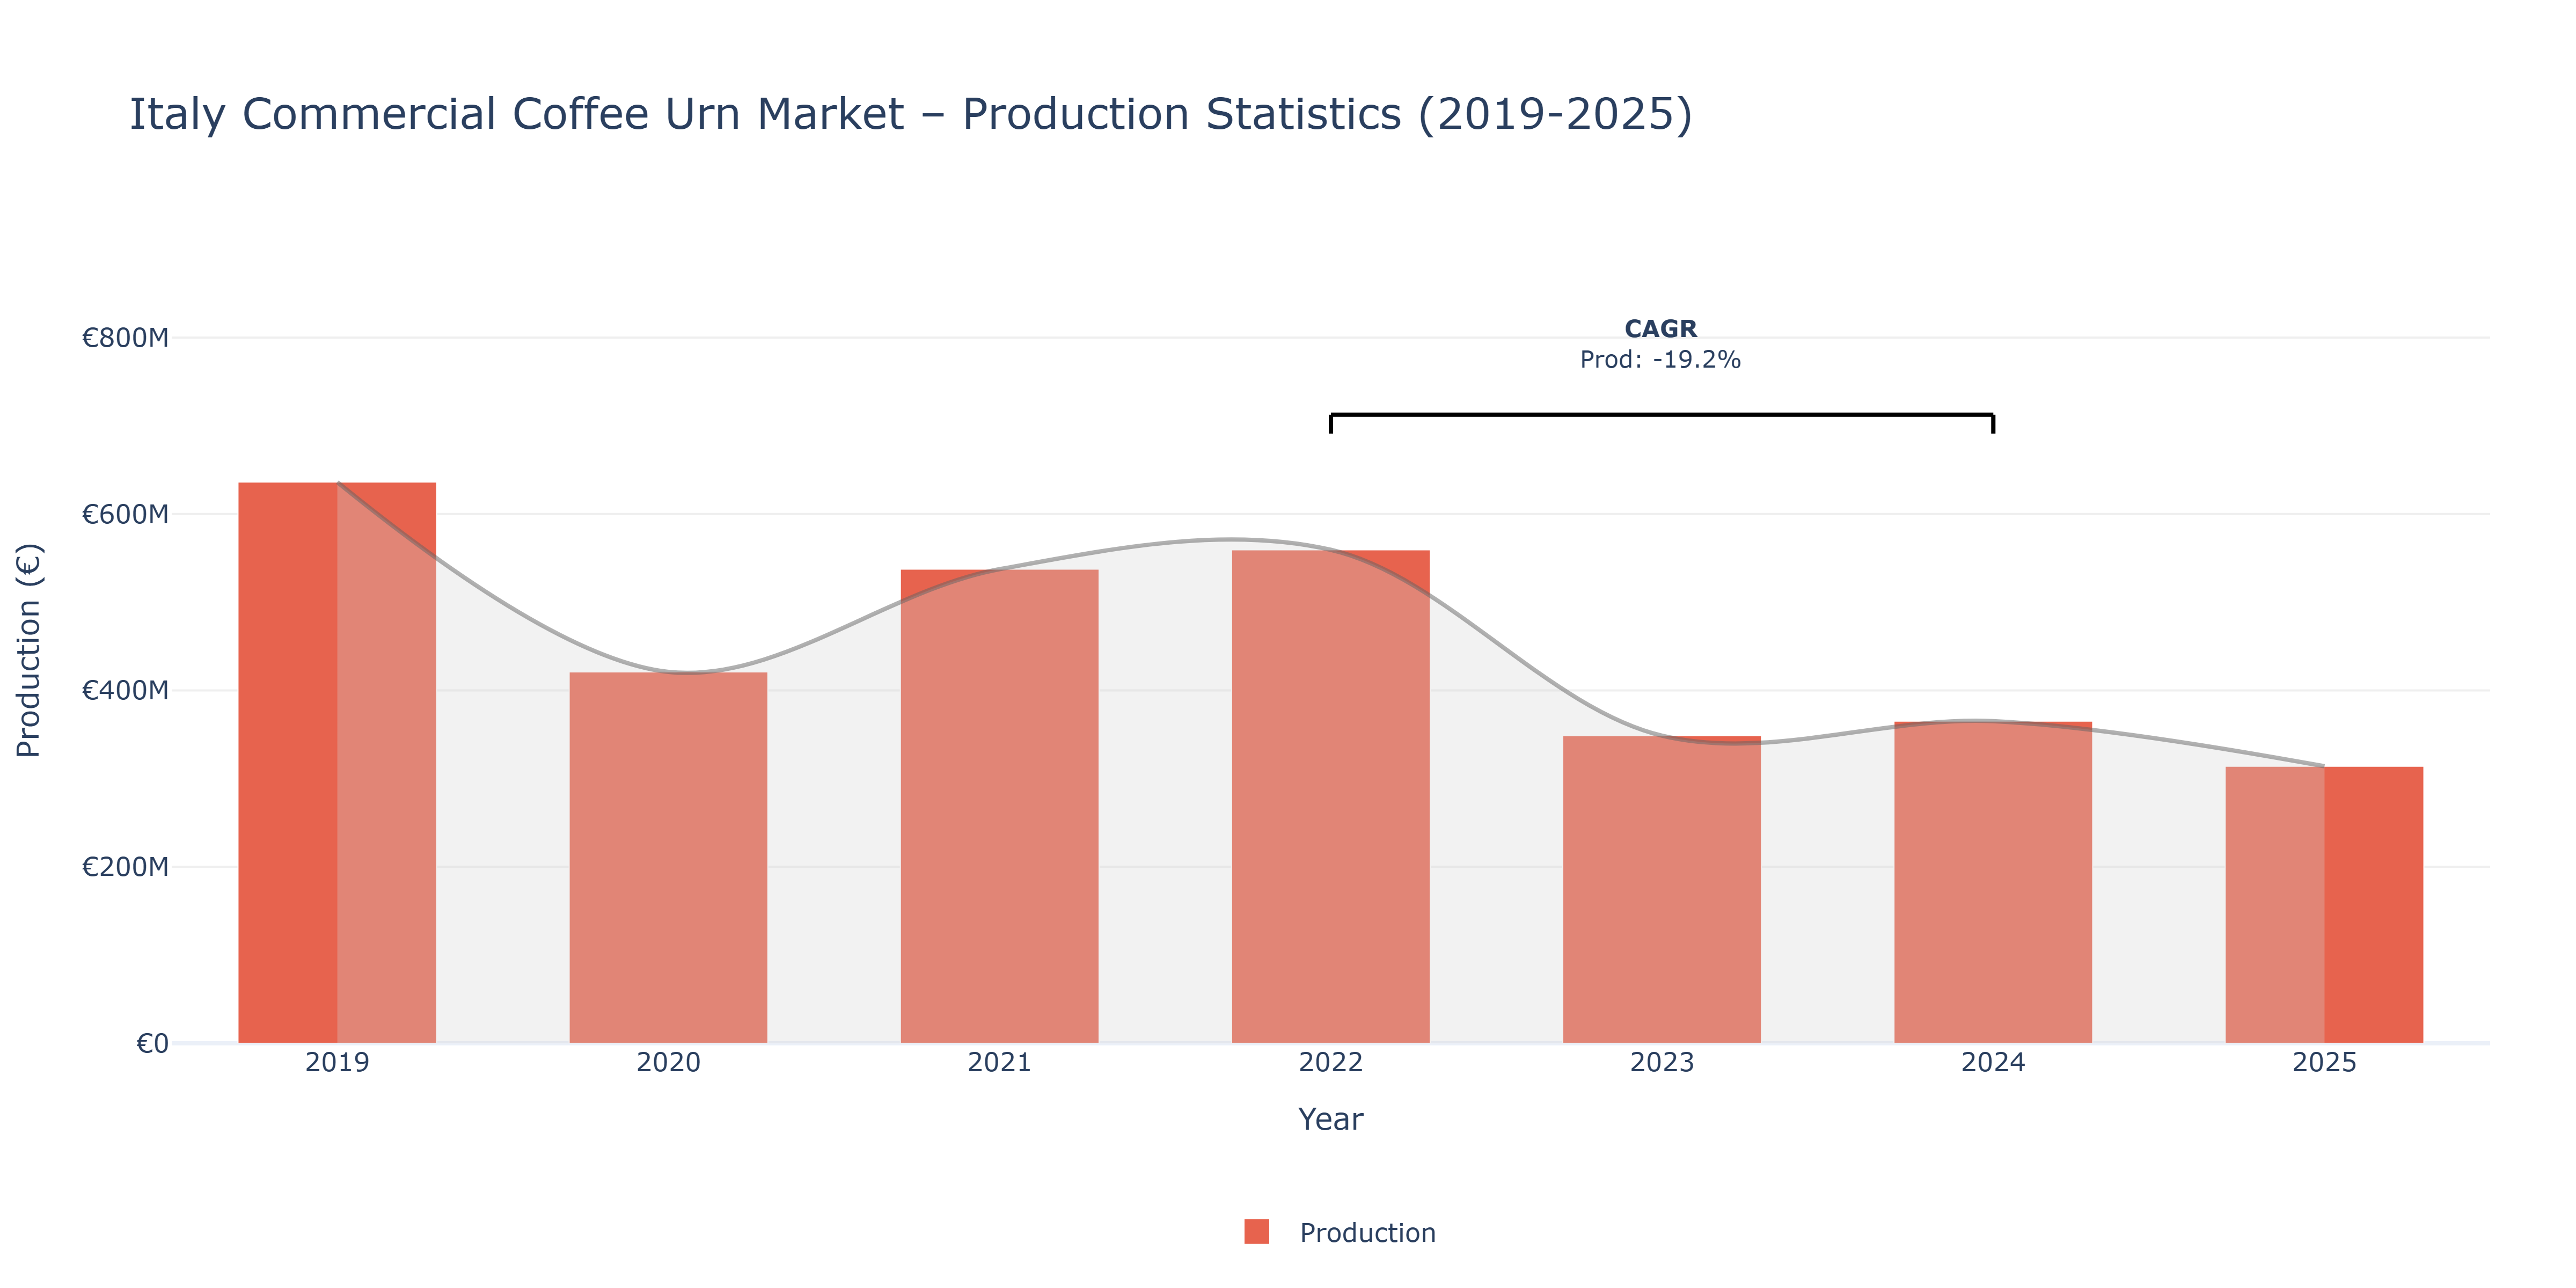The height and width of the screenshot is (1288, 2576).
Task: Click the €200M y-axis tick label
Action: tap(125, 867)
